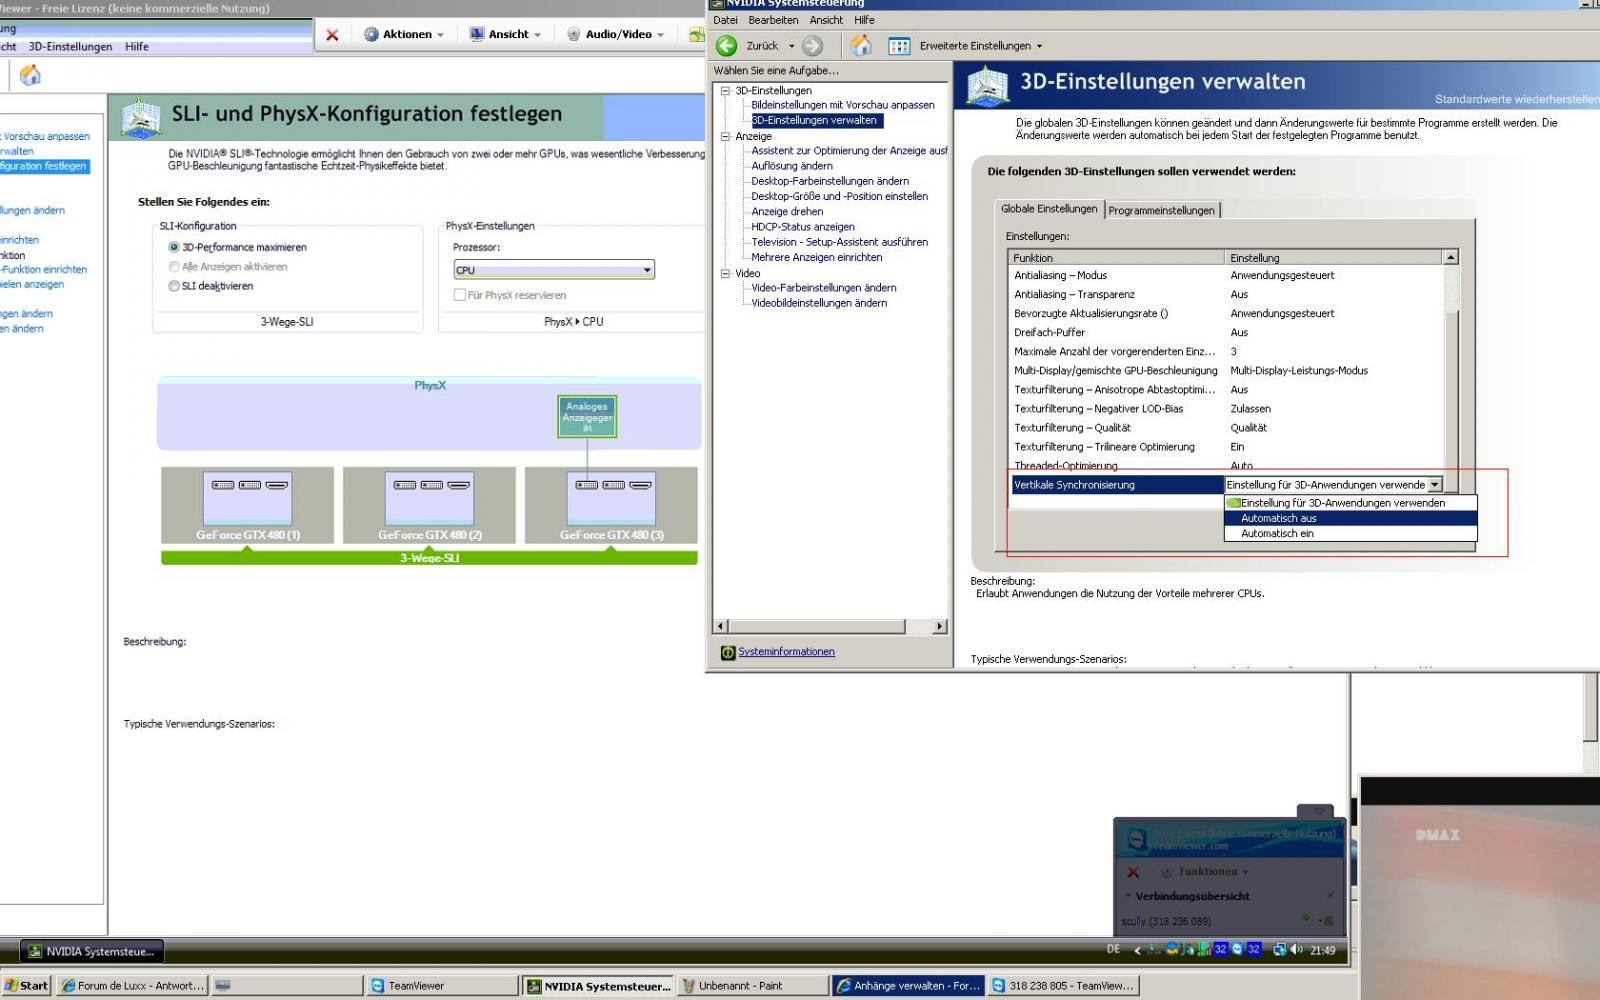The image size is (1600, 1000).
Task: Click the monitor icon beside Ansicht in TeamViewer toolbar
Action: [x=477, y=34]
